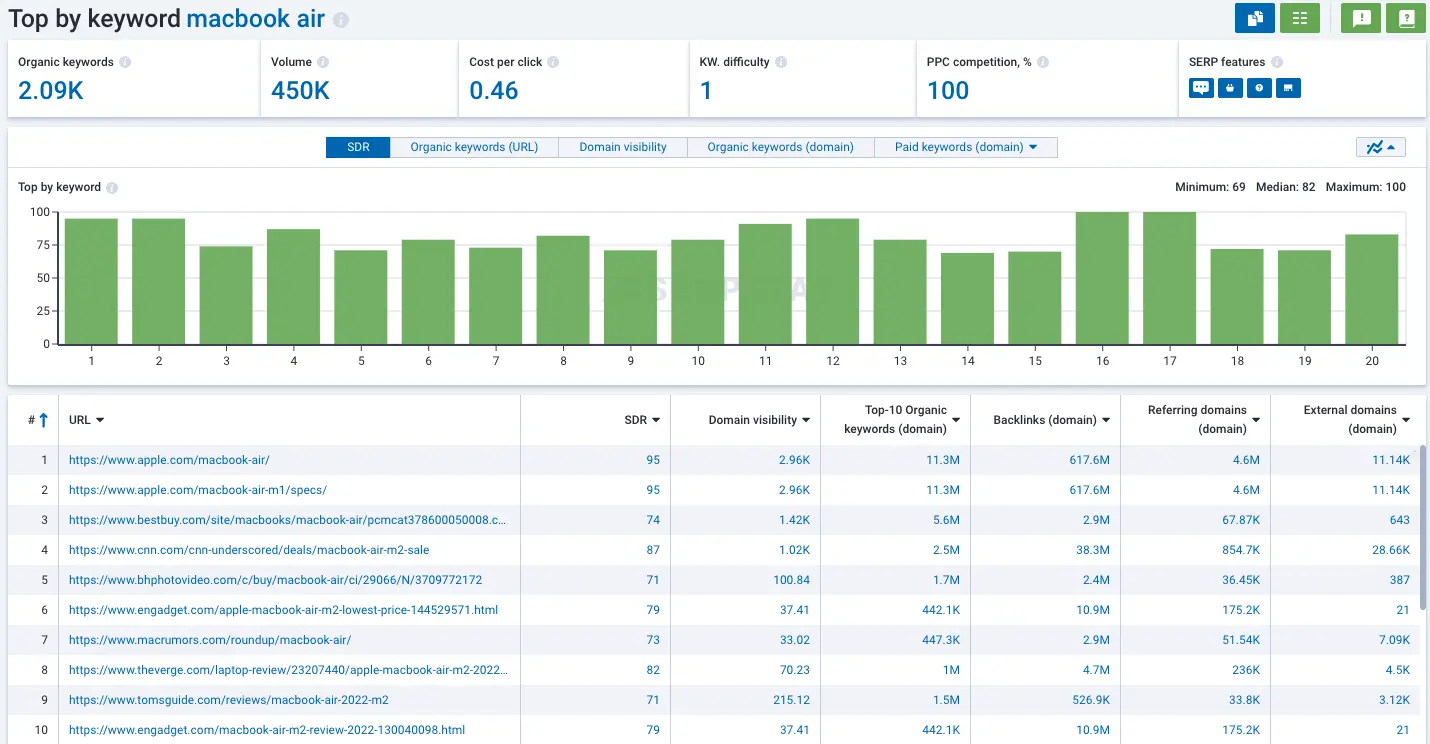Viewport: 1430px width, 744px height.
Task: Toggle the chart visibility icon above the graph
Action: [x=1381, y=146]
